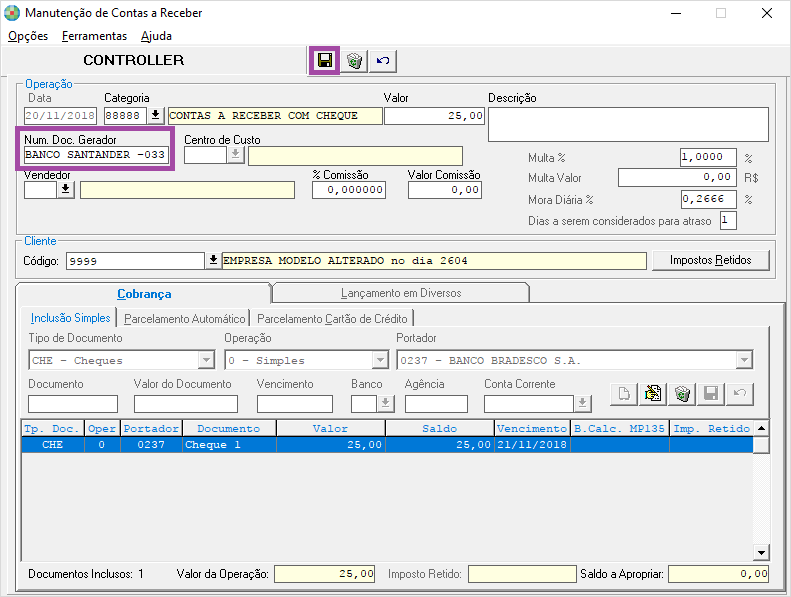791x597 pixels.
Task: Select the Cheque 1 row in grid
Action: click(387, 445)
